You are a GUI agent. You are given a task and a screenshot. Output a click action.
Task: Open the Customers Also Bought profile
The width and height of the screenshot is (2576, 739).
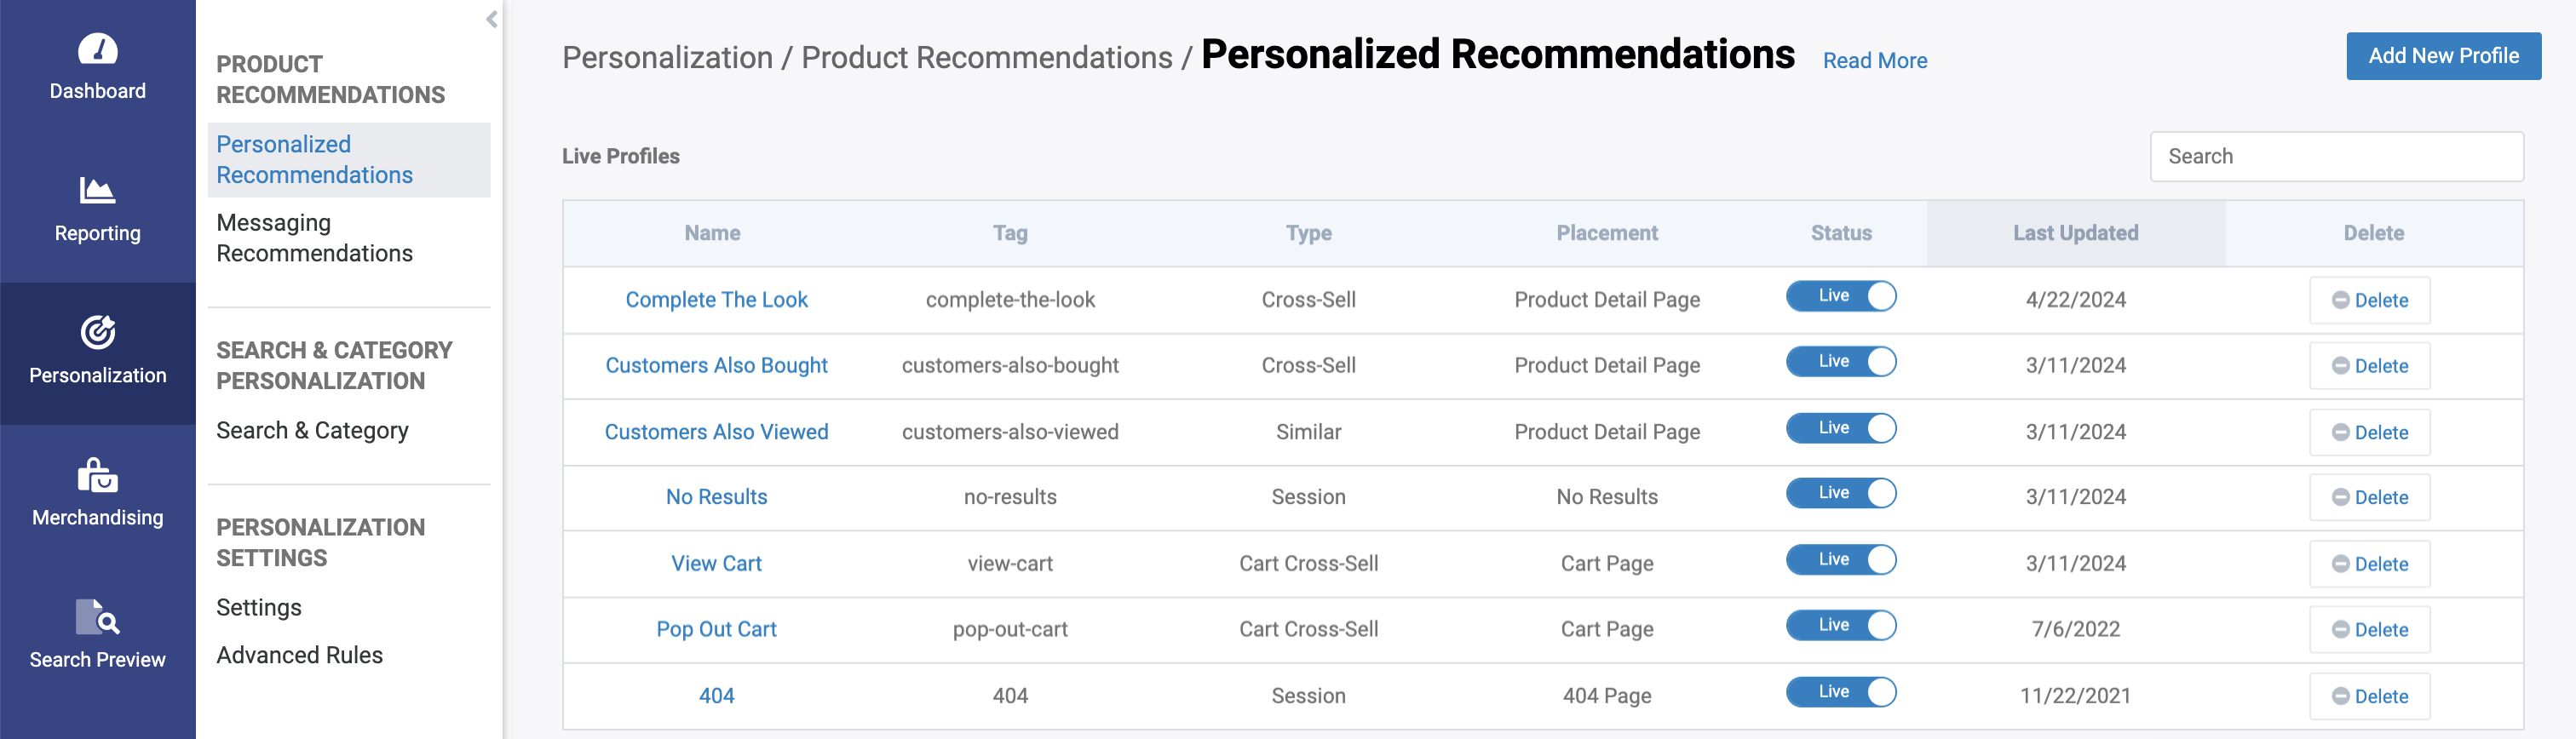click(x=716, y=366)
